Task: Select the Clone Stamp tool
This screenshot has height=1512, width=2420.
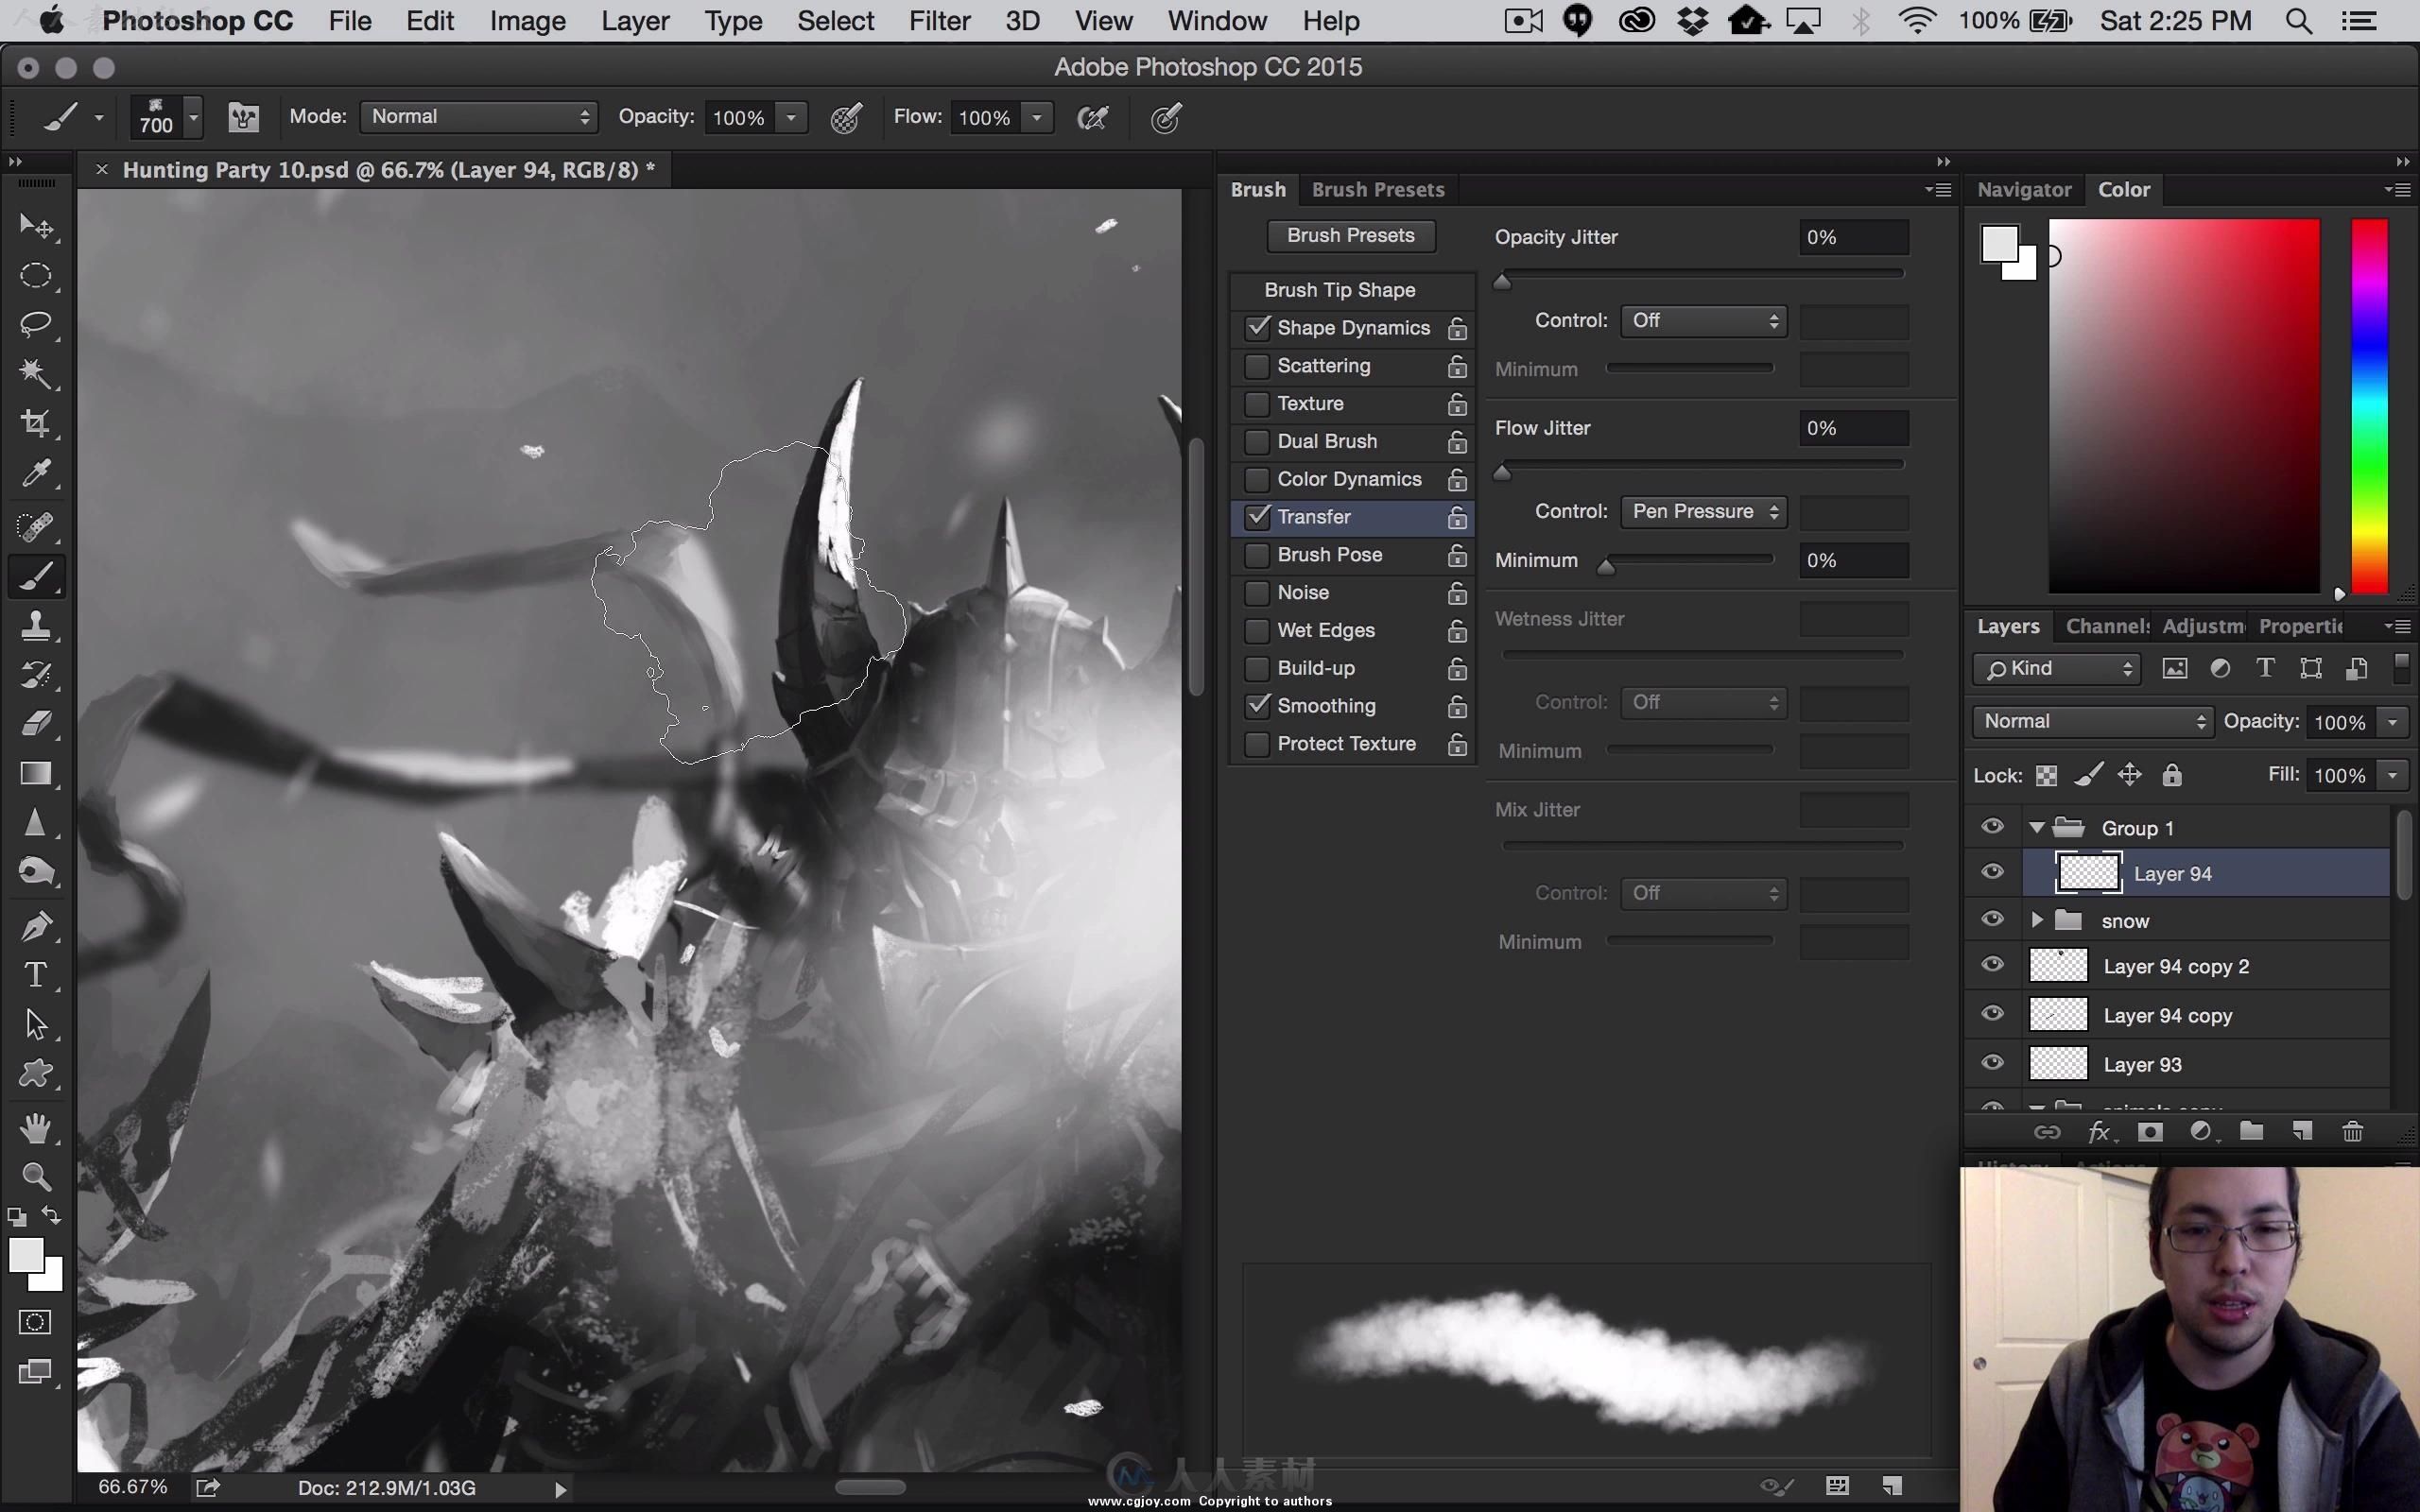Action: (36, 626)
